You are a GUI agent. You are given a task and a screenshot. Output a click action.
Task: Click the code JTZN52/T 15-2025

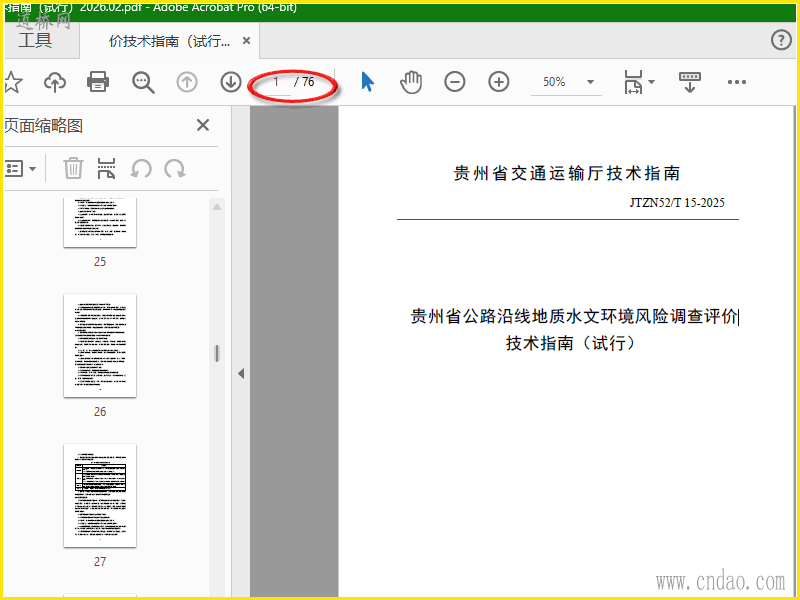coord(677,203)
